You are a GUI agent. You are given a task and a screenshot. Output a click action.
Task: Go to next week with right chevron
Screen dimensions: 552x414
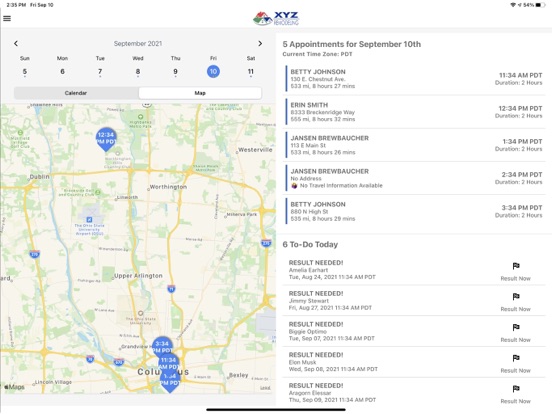pos(260,43)
